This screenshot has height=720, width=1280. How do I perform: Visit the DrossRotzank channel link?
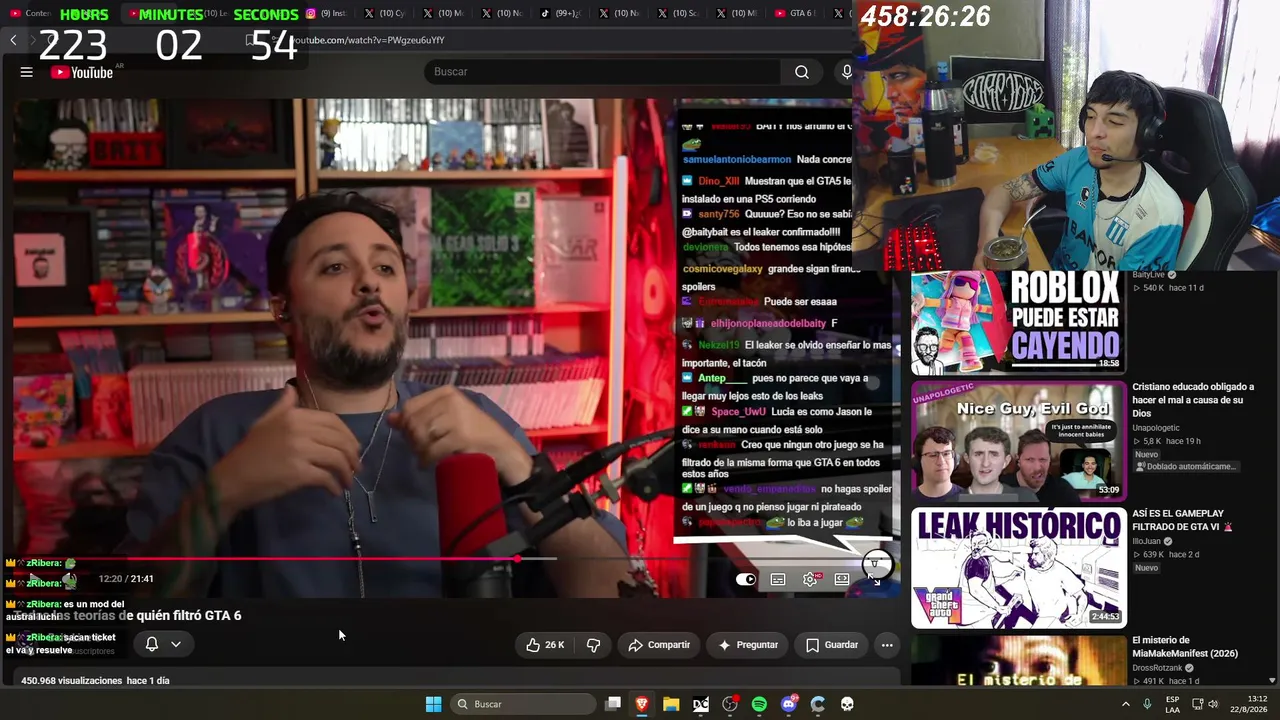pyautogui.click(x=1157, y=668)
